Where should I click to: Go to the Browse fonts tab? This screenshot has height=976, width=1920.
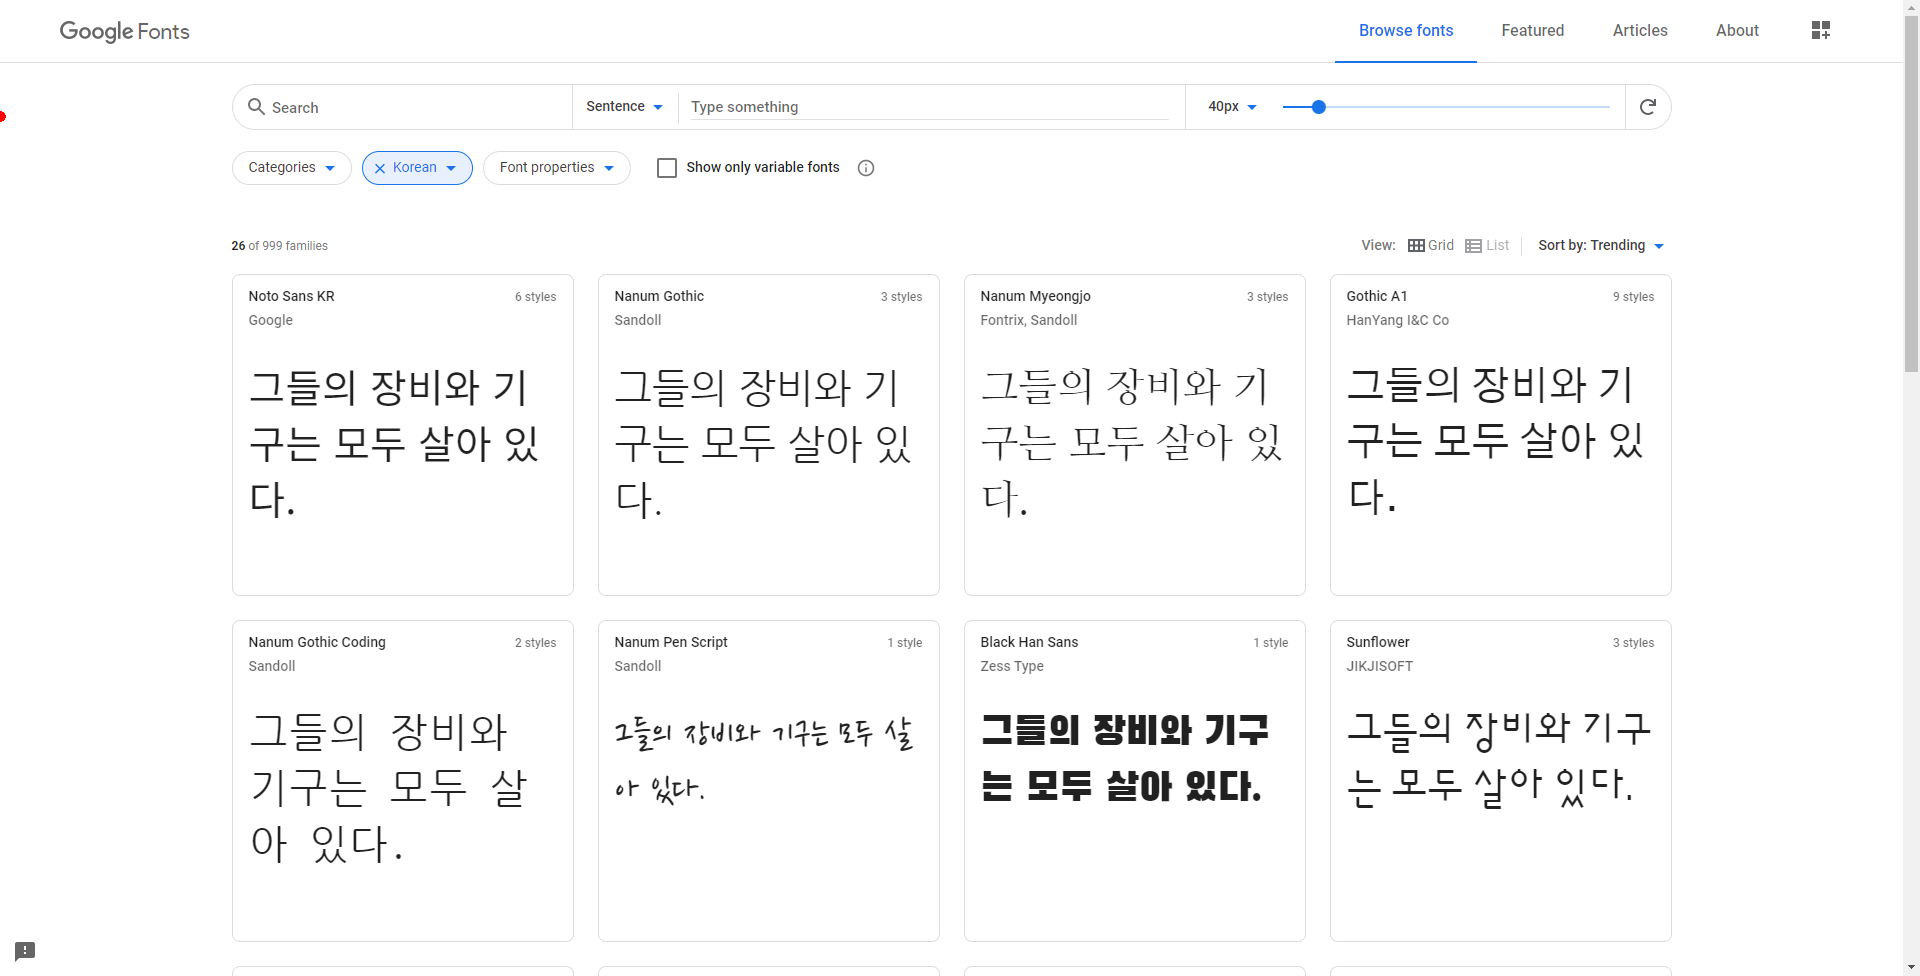coord(1406,31)
